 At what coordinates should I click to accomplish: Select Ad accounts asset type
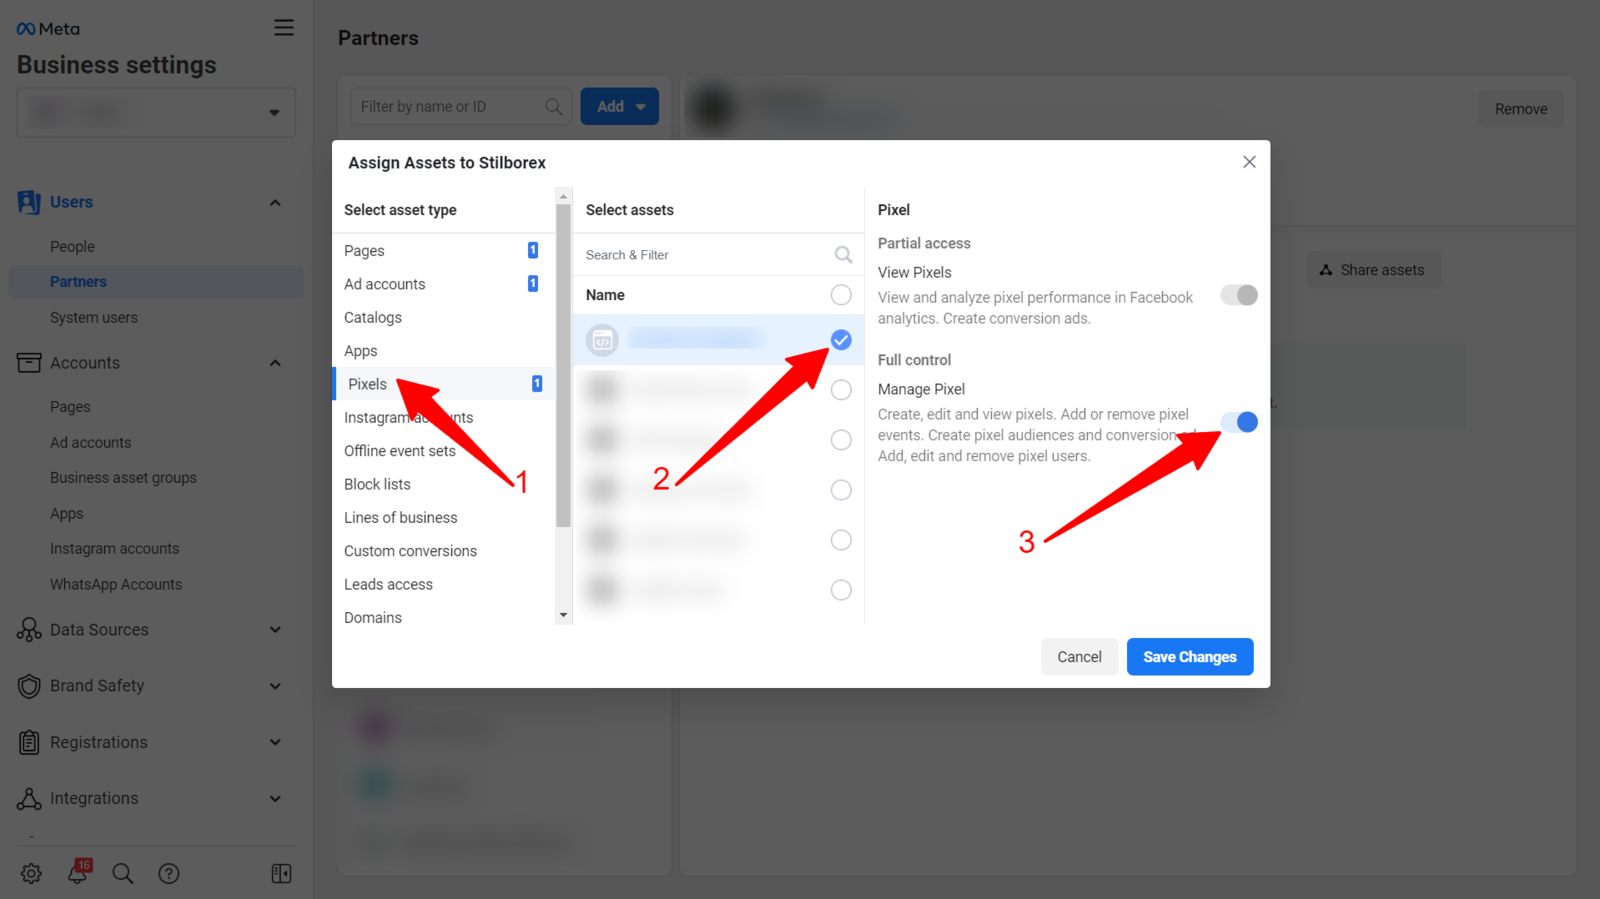385,284
